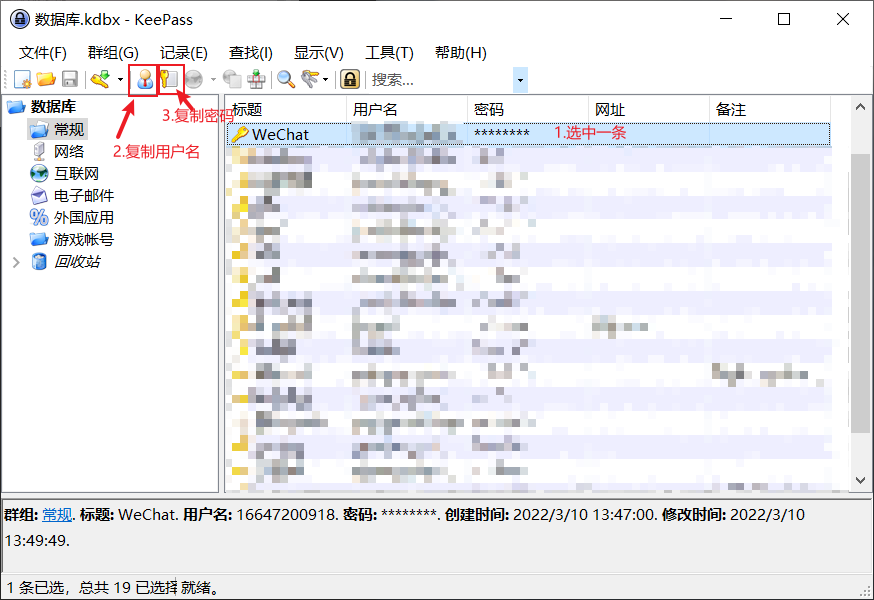Select the 互联网 group
874x600 pixels.
coord(76,173)
